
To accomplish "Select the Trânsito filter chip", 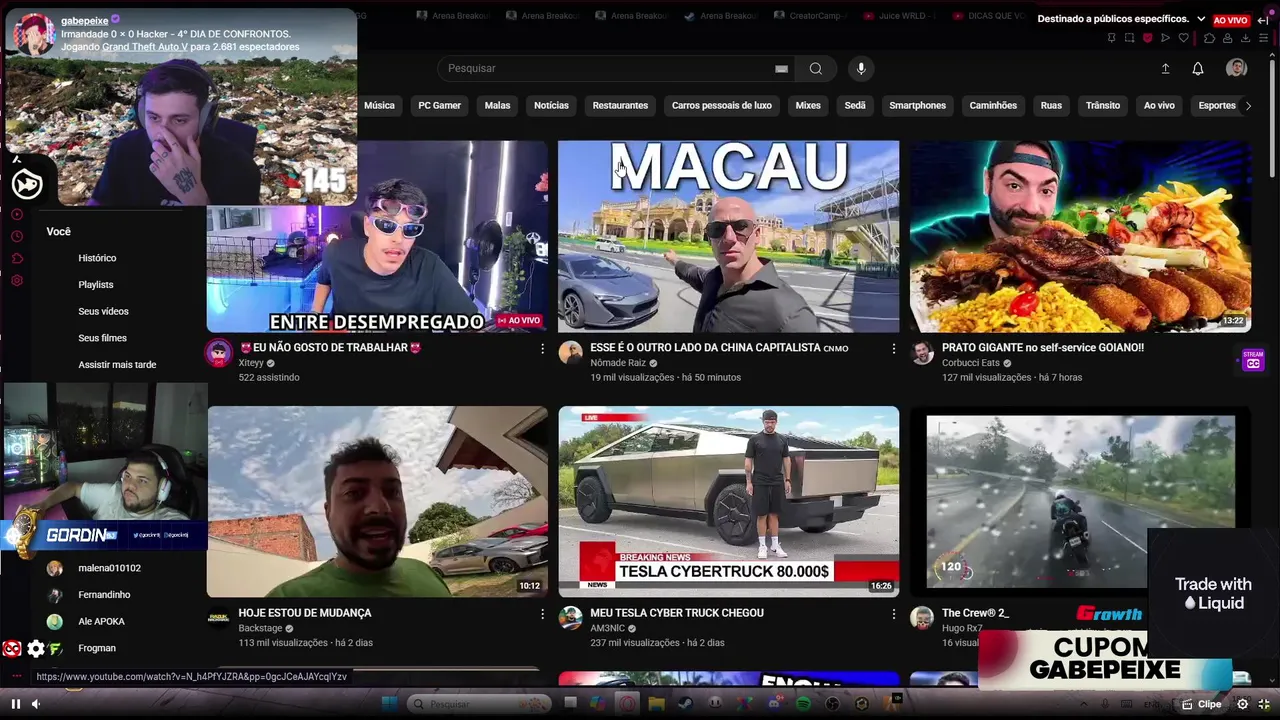I will pyautogui.click(x=1103, y=105).
